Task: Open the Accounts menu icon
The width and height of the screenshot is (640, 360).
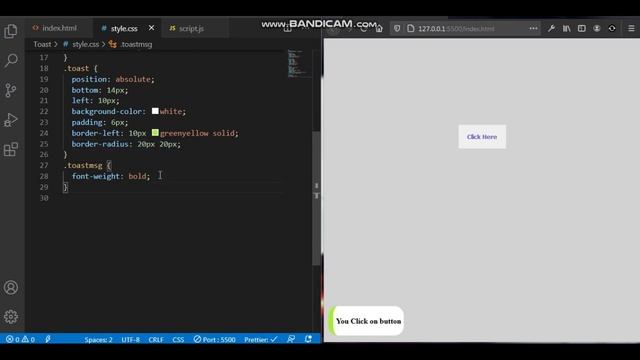Action: coord(11,288)
